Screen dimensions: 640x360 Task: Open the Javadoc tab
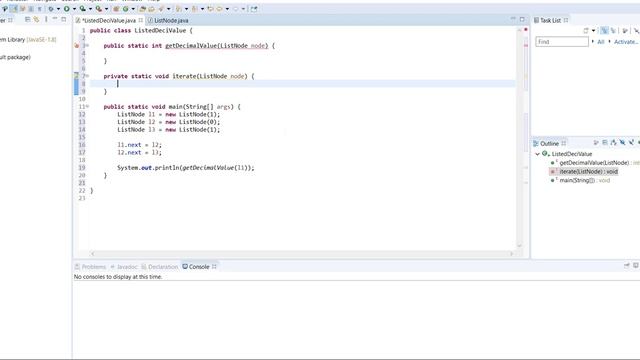pos(124,267)
